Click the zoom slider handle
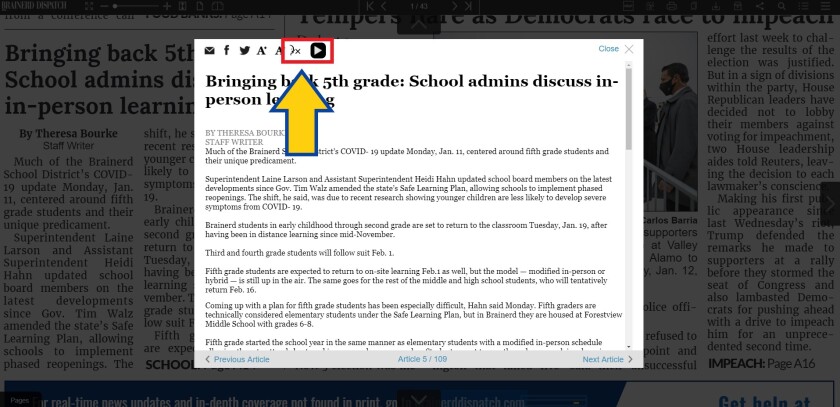 [x=115, y=6]
